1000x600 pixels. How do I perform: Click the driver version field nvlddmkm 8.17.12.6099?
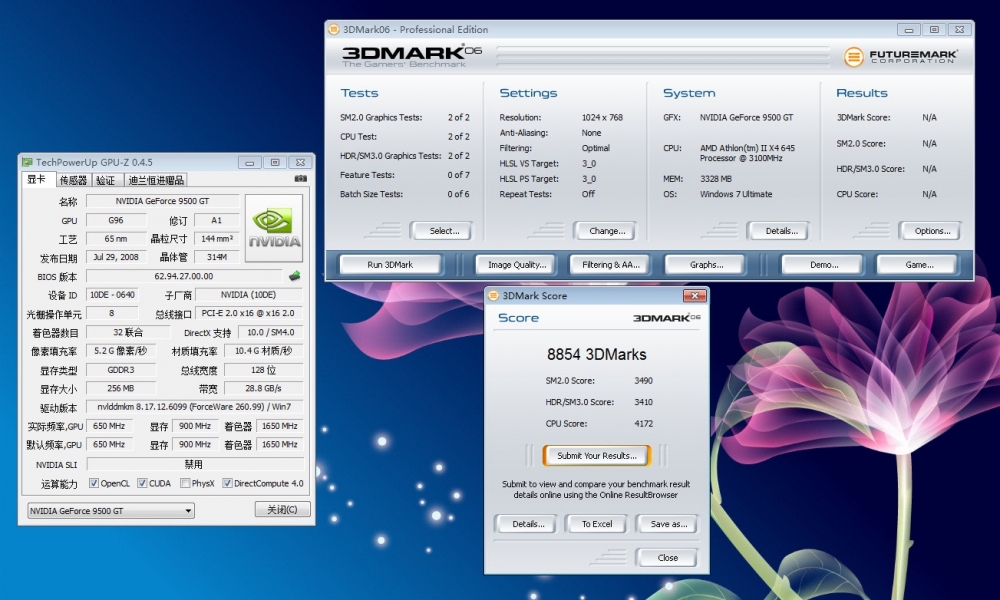[194, 407]
